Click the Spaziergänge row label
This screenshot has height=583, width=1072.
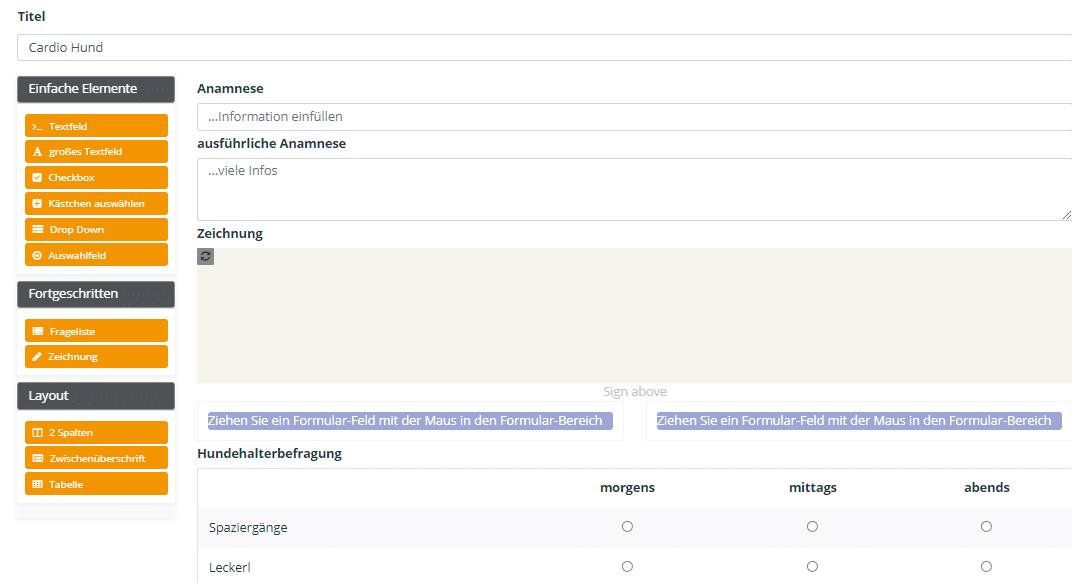(248, 528)
